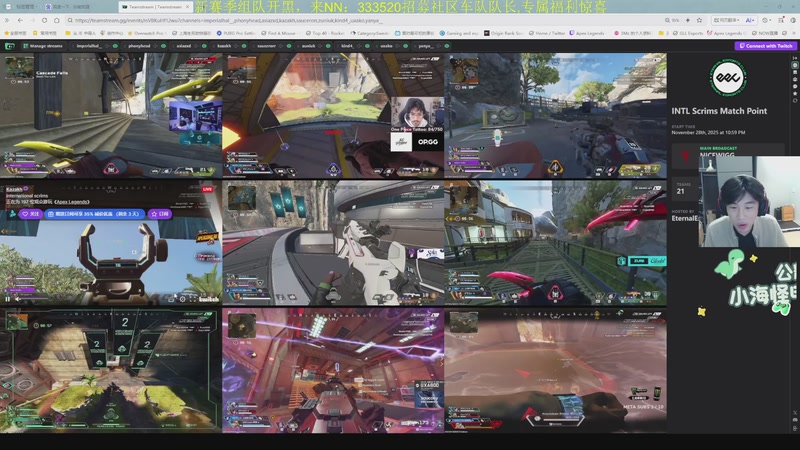
Task: Open the Origin Rank bookmark icon
Action: (x=487, y=33)
